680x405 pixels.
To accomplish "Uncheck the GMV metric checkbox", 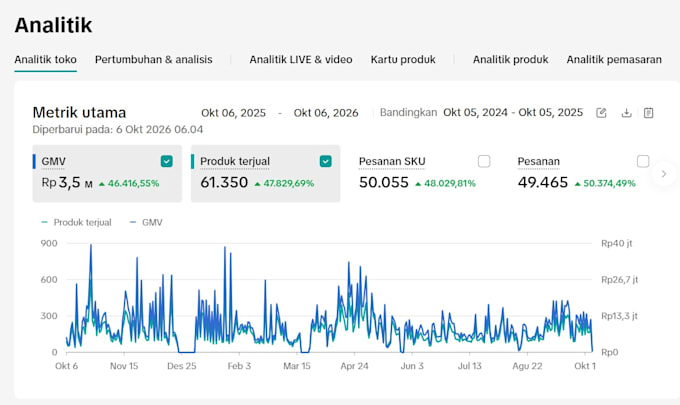I will point(167,161).
